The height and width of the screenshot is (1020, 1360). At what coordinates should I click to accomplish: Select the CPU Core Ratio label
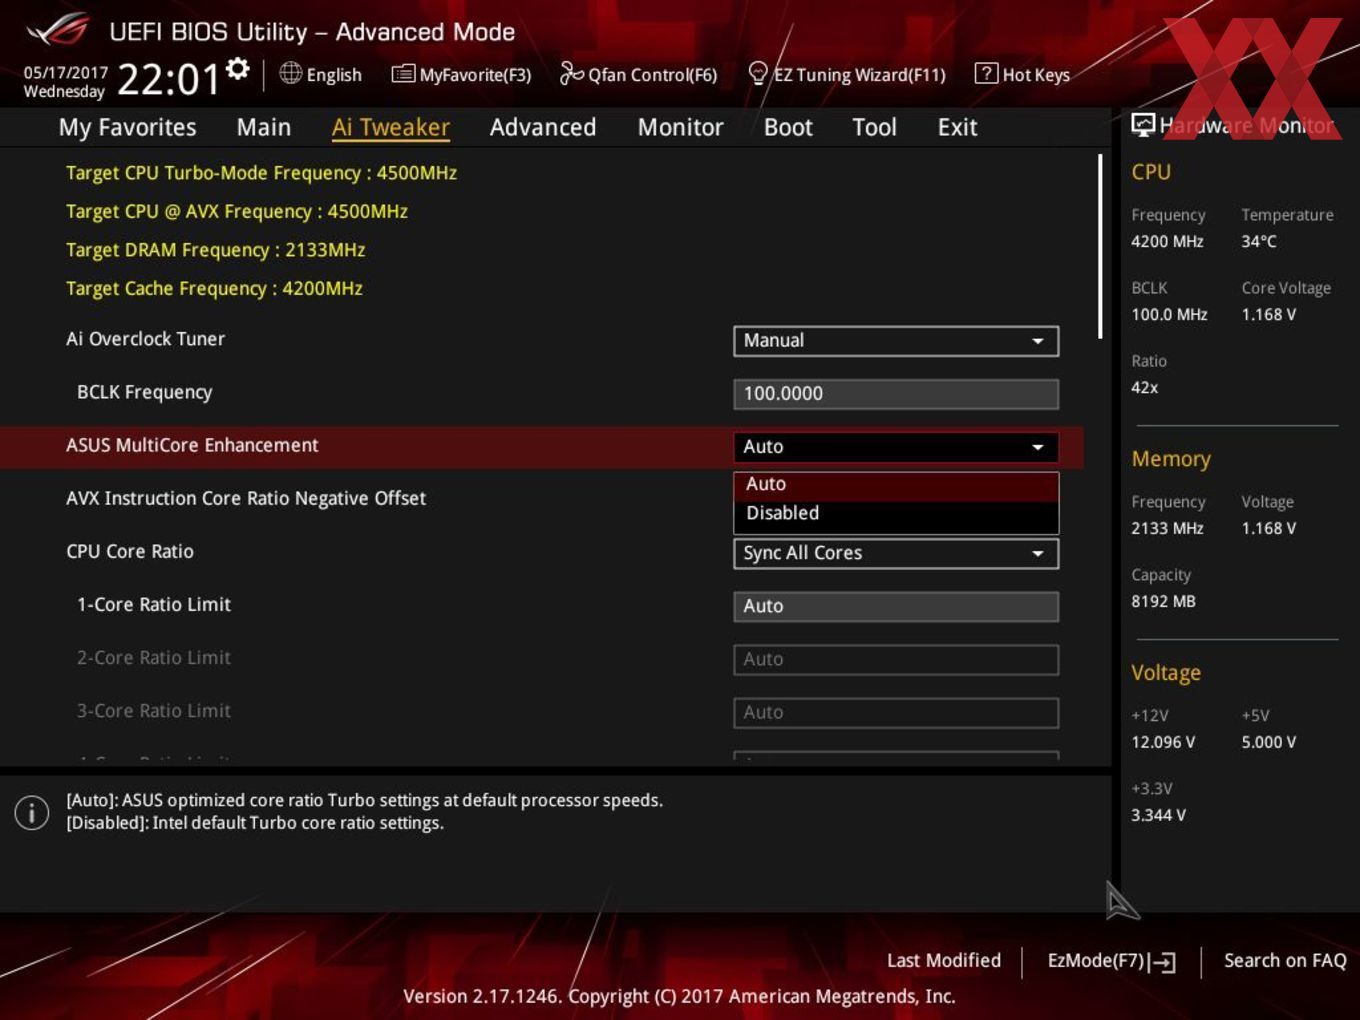coord(130,551)
